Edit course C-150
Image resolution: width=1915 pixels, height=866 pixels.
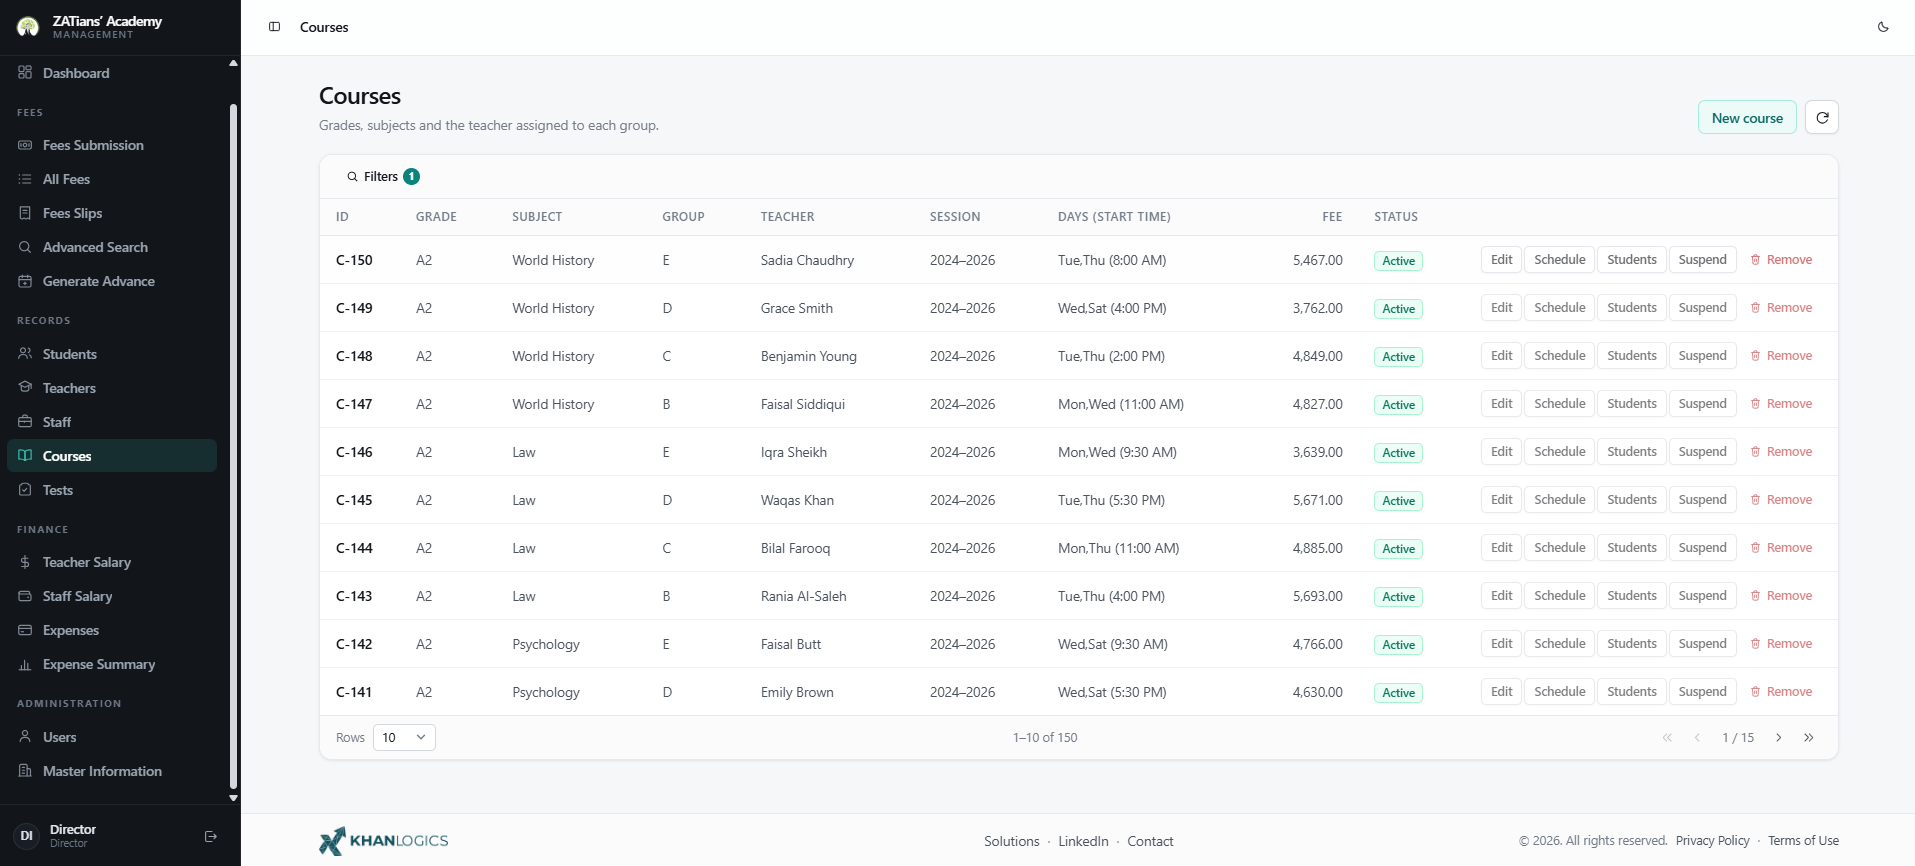1501,260
